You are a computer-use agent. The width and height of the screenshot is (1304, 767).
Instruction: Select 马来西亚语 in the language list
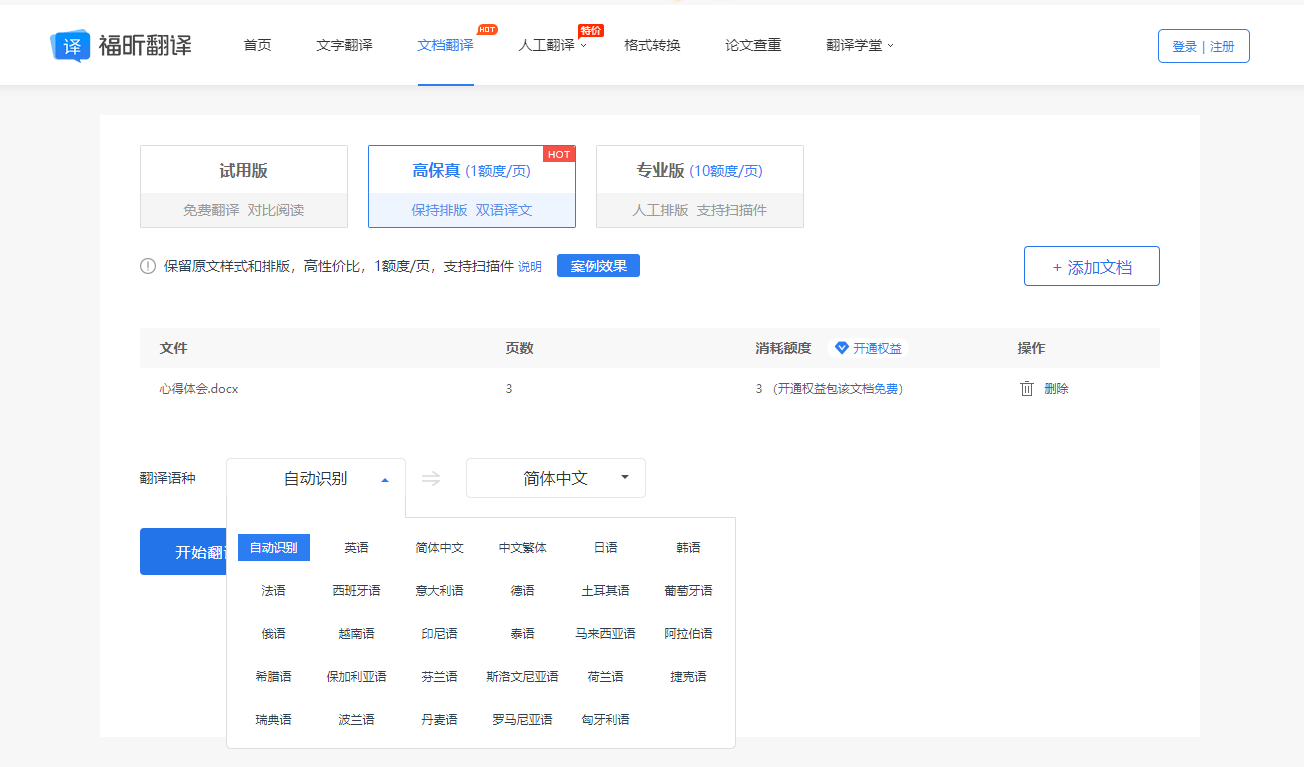pyautogui.click(x=606, y=634)
